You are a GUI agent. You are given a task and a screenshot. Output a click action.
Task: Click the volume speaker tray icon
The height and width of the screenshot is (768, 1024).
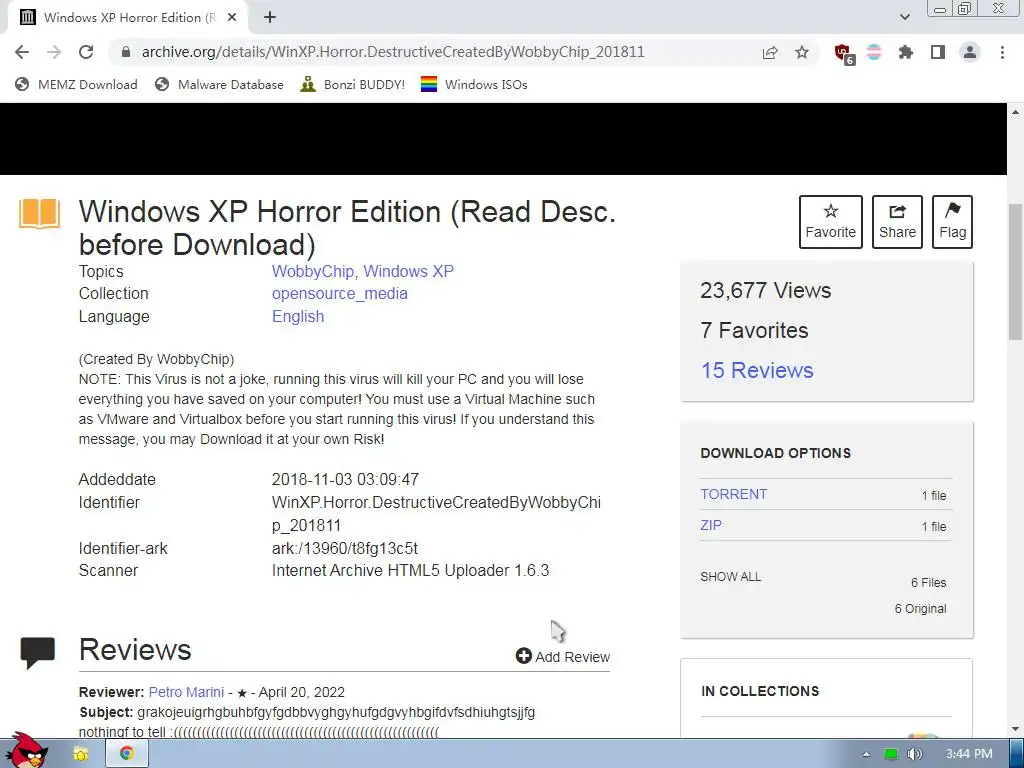tap(914, 754)
